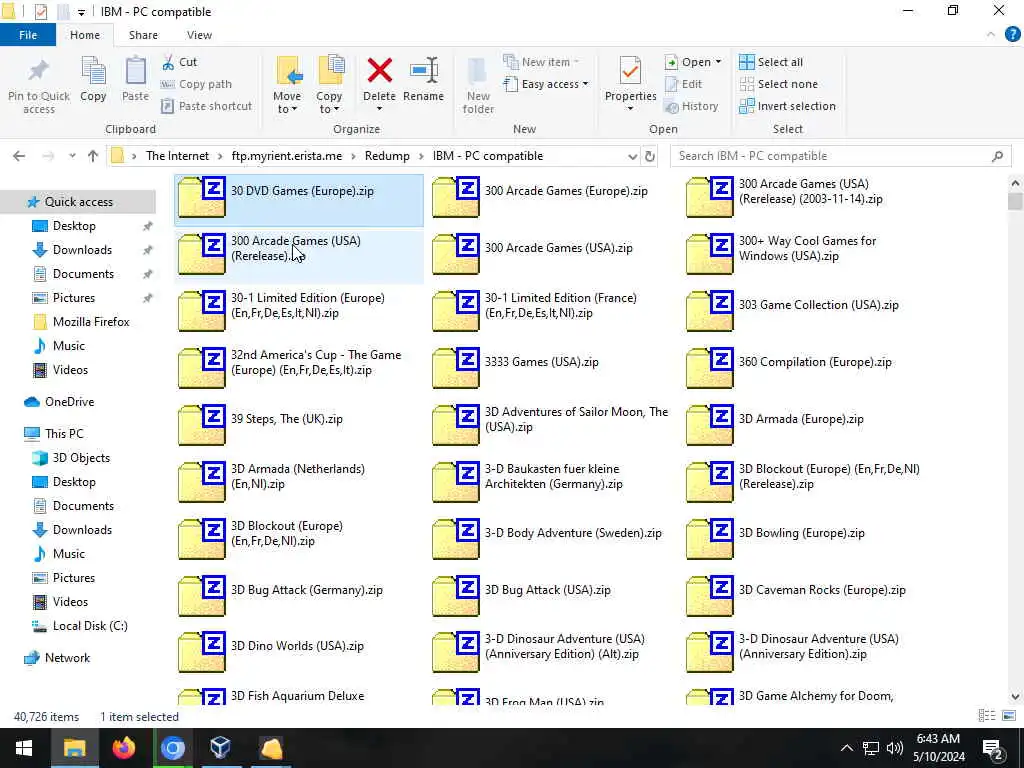1024x768 pixels.
Task: Select OneDrive in the navigation pane
Action: pyautogui.click(x=69, y=402)
